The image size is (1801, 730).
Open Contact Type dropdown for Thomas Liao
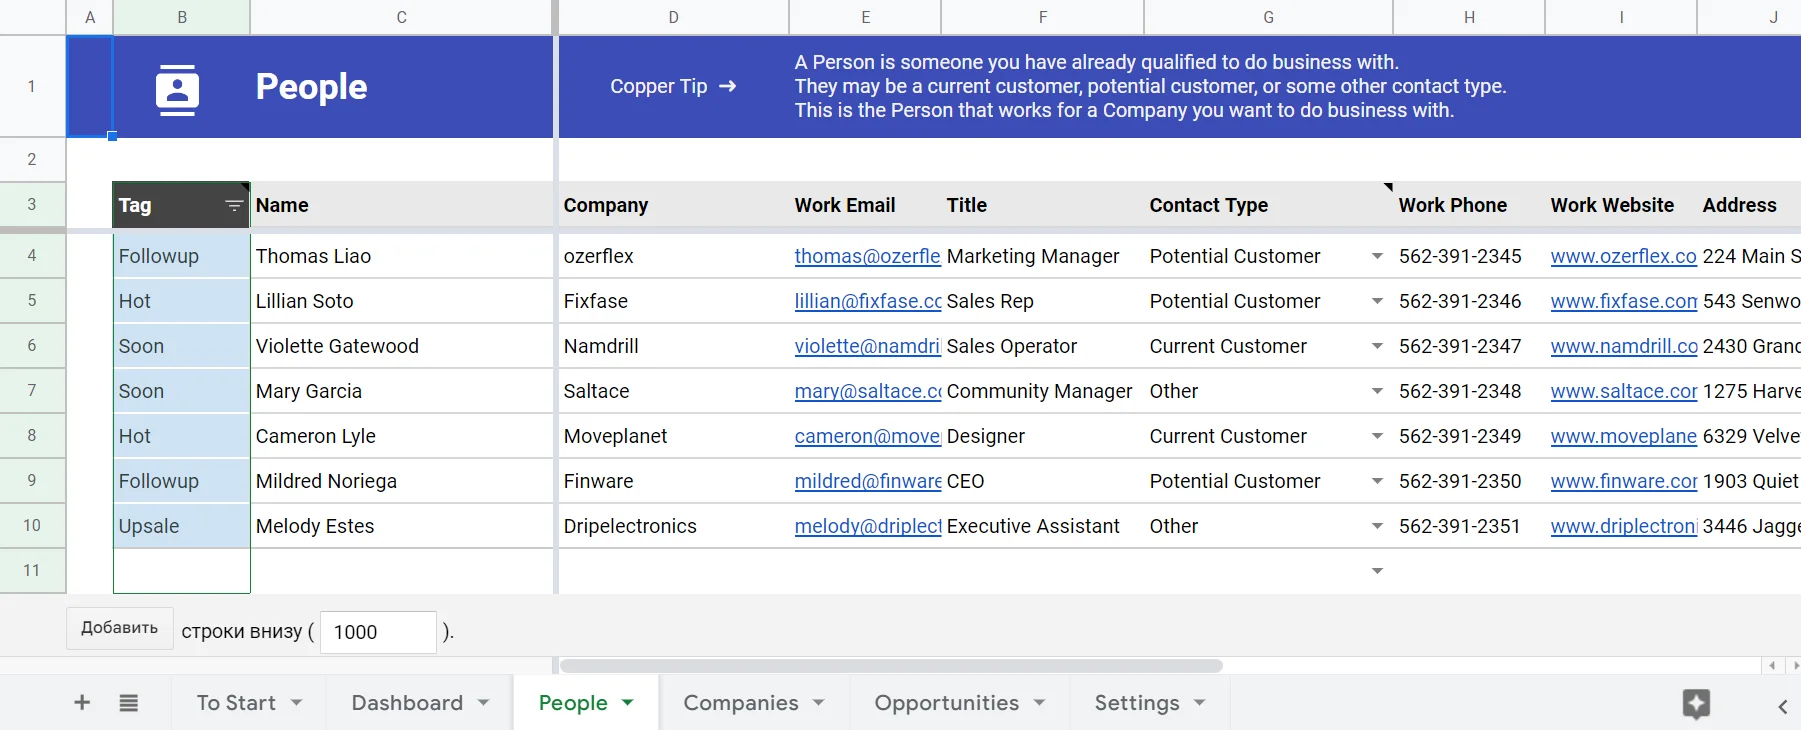tap(1377, 256)
